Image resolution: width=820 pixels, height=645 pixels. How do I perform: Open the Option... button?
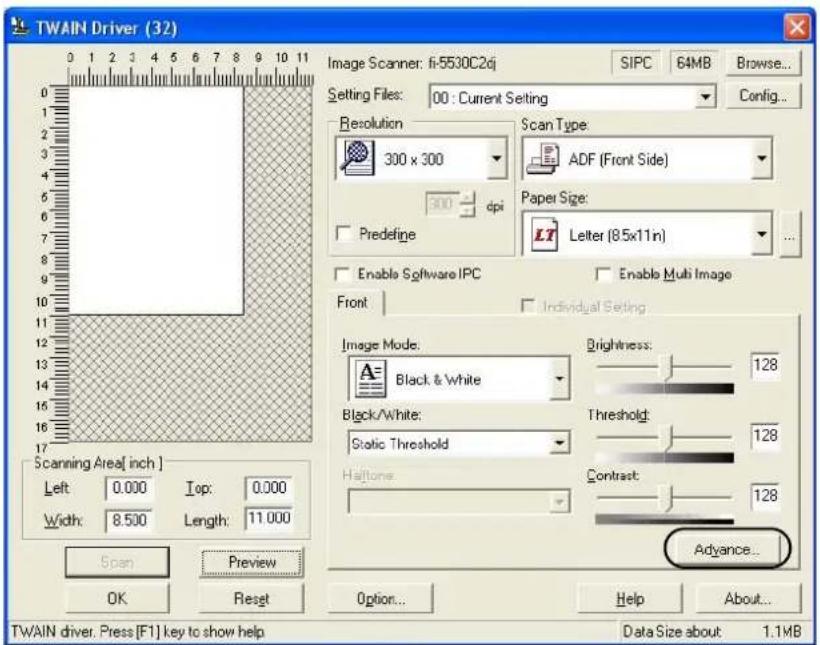(x=381, y=598)
